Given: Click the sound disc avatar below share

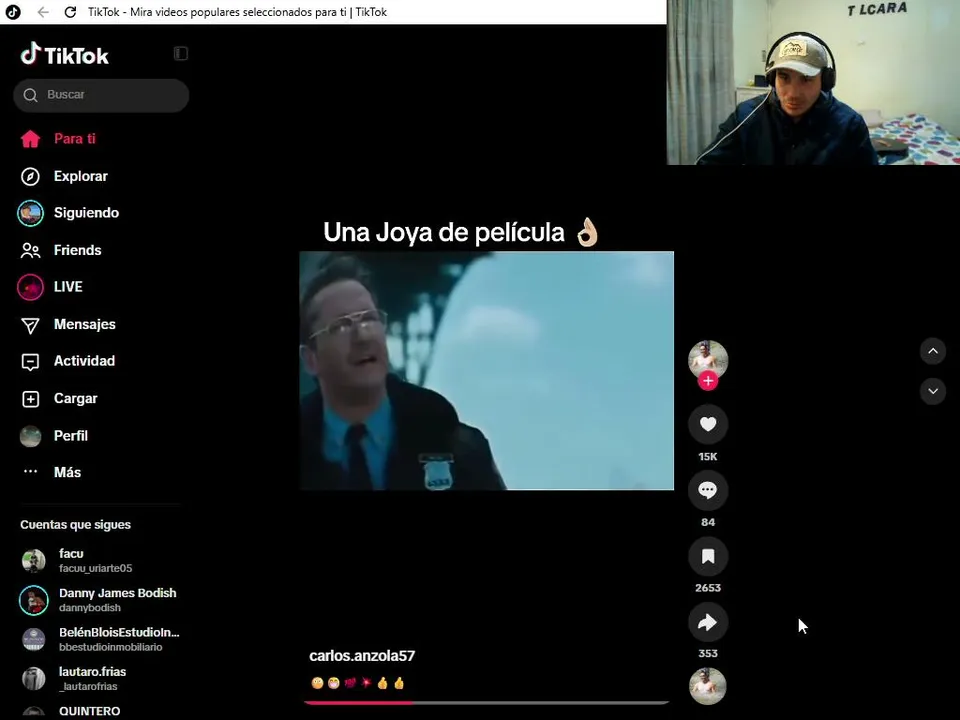Looking at the screenshot, I should 708,686.
